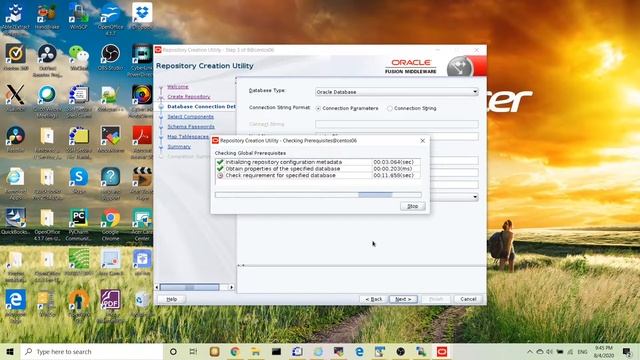Image resolution: width=640 pixels, height=360 pixels.
Task: Click the Stop button in prerequisites dialog
Action: [413, 206]
